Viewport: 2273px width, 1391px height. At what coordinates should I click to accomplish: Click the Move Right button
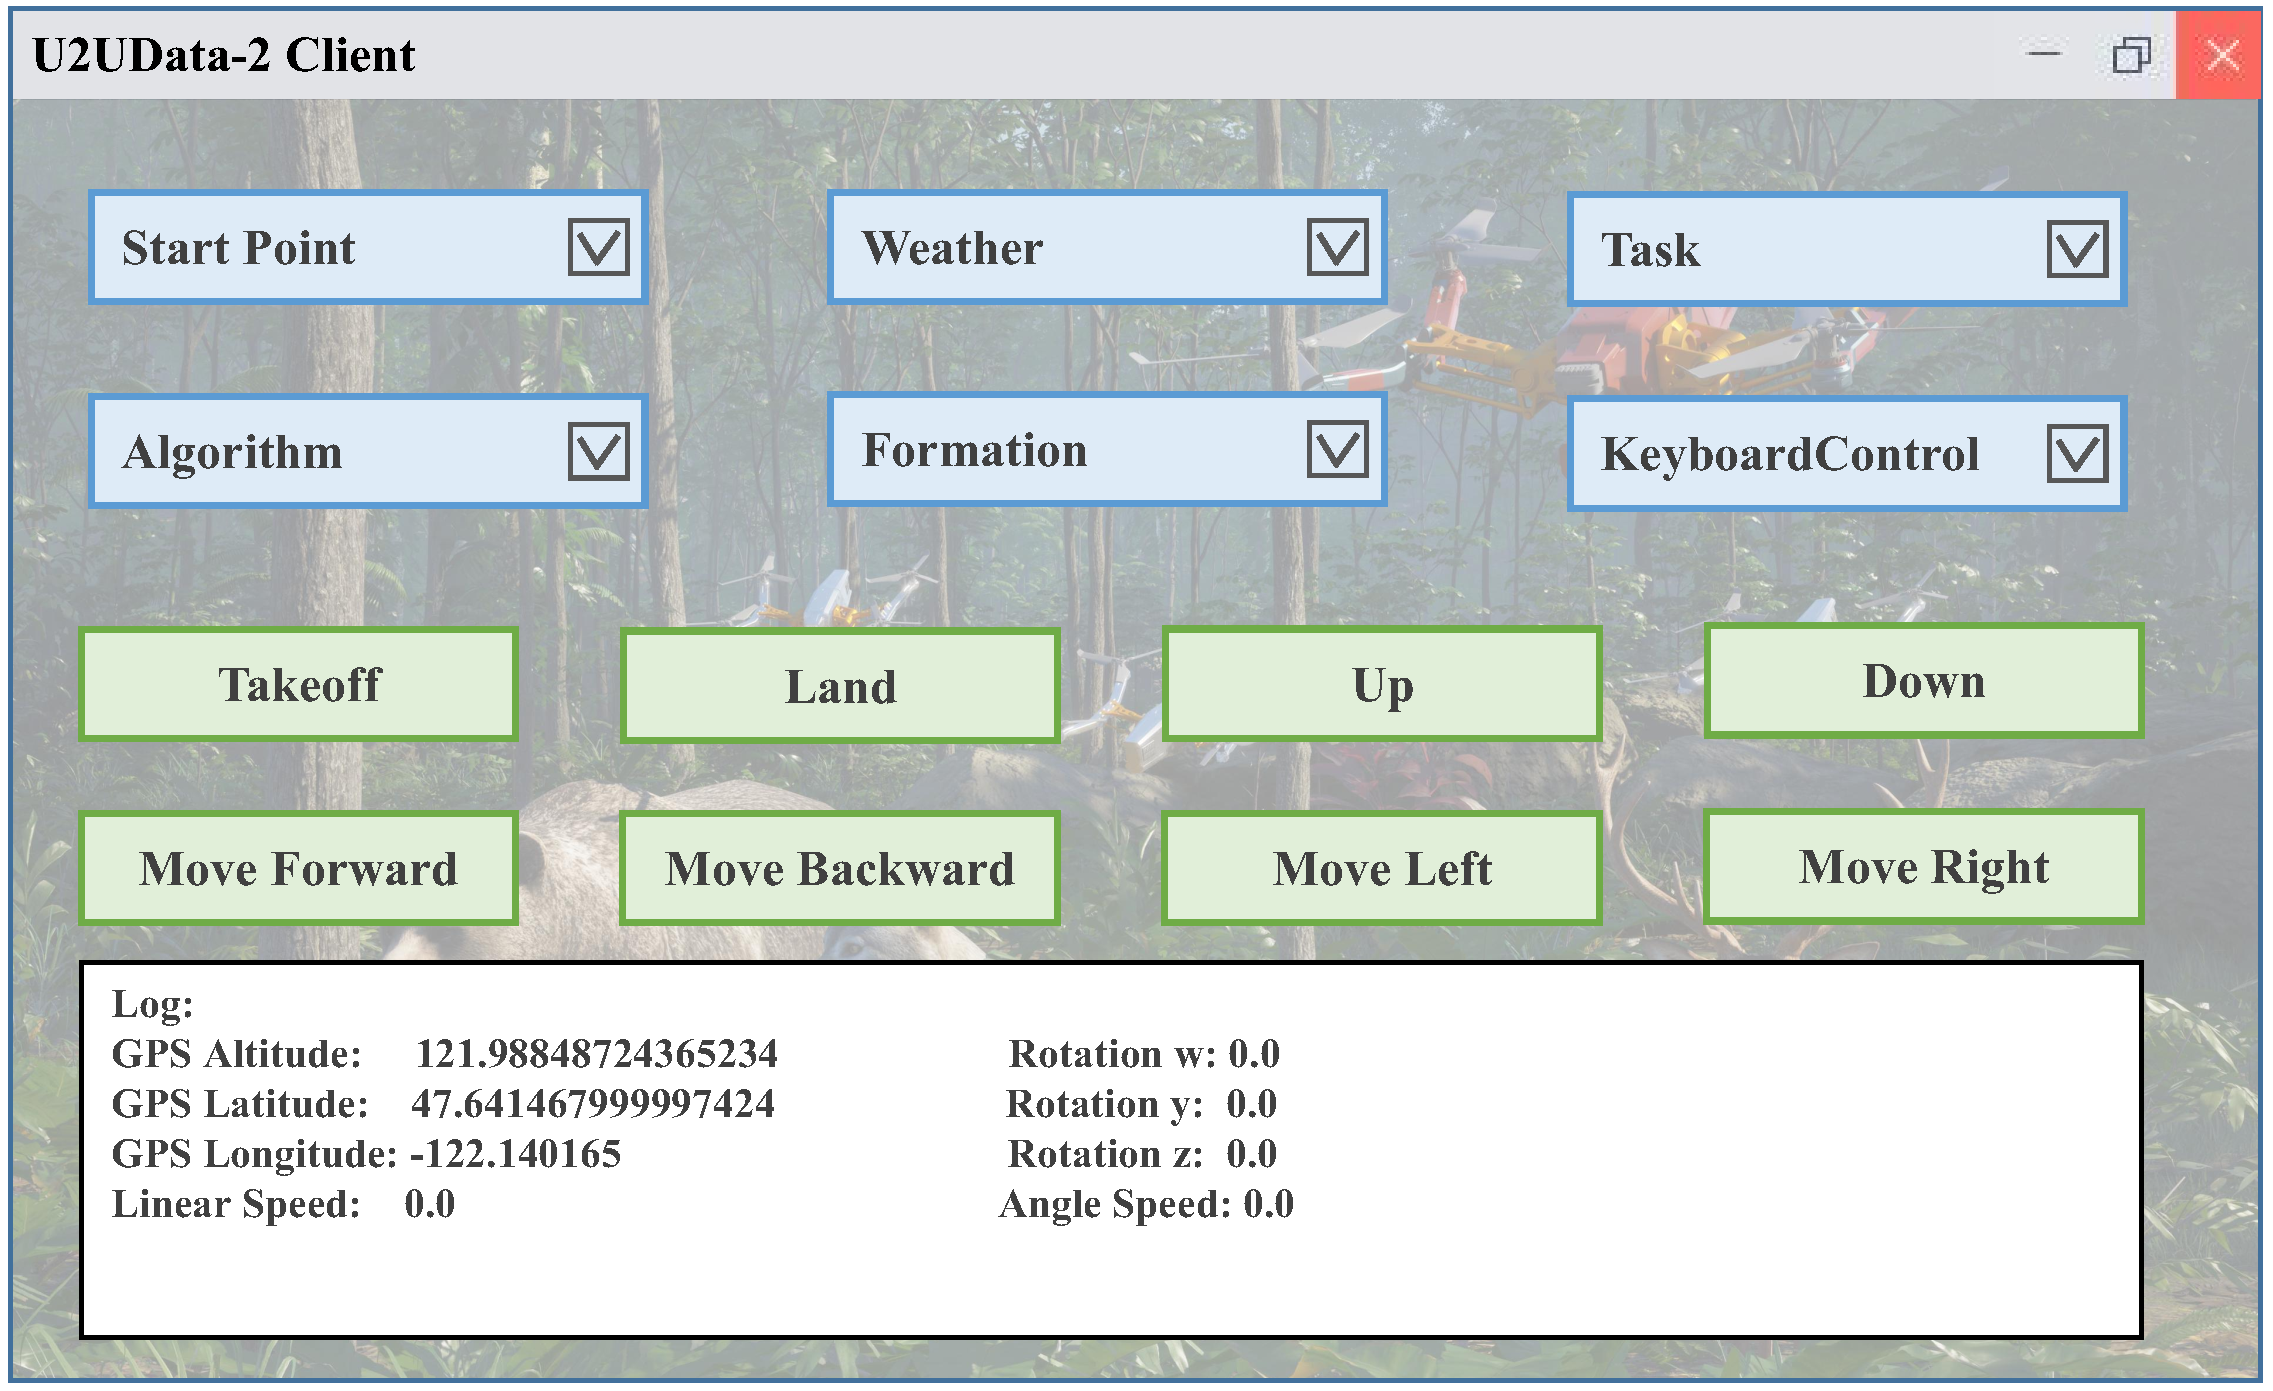point(1923,866)
